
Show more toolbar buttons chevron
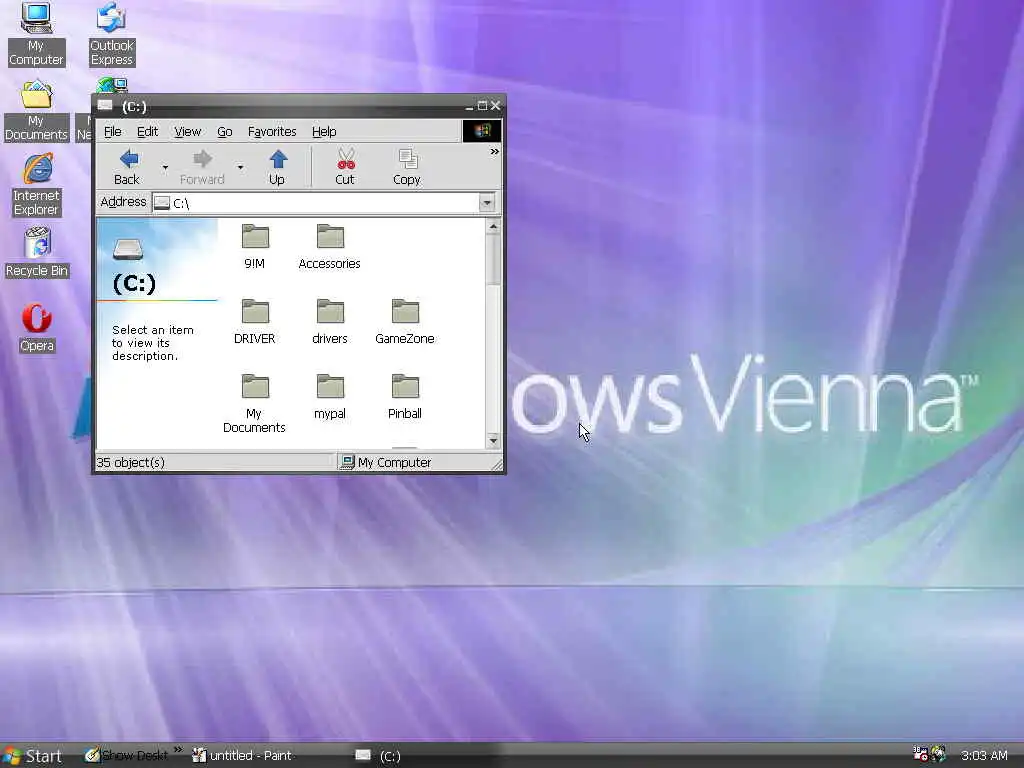[494, 152]
